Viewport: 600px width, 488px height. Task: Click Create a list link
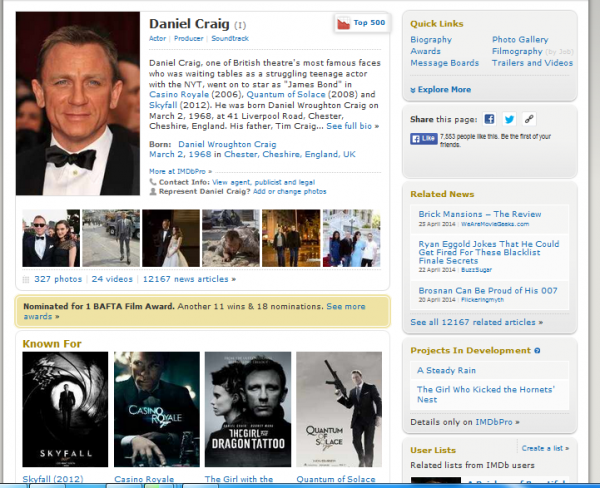click(545, 448)
